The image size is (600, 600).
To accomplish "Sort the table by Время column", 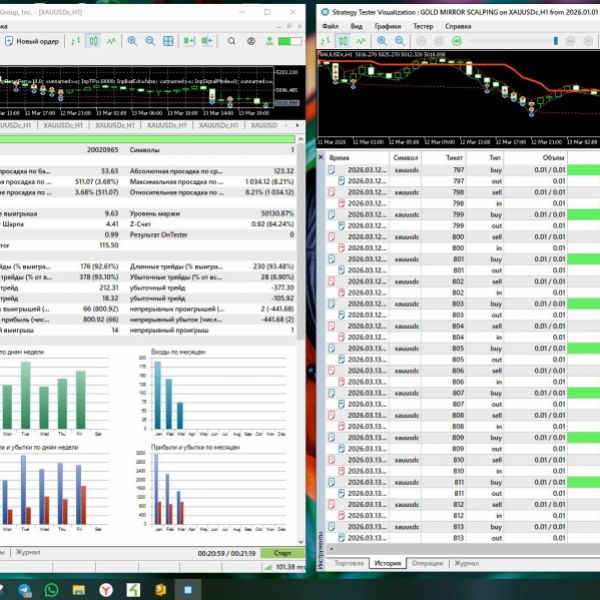I will click(x=341, y=158).
